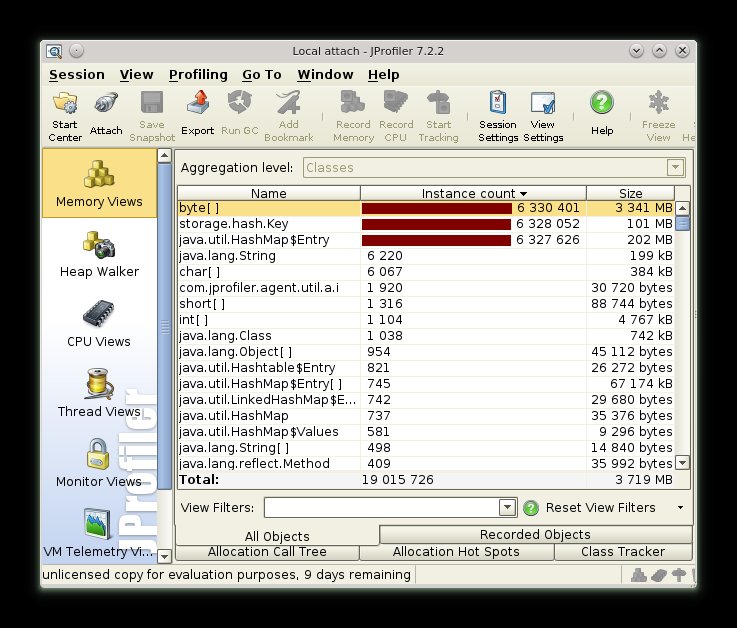737x628 pixels.
Task: Expand the options arrow beside Reset View Filters
Action: pos(680,508)
